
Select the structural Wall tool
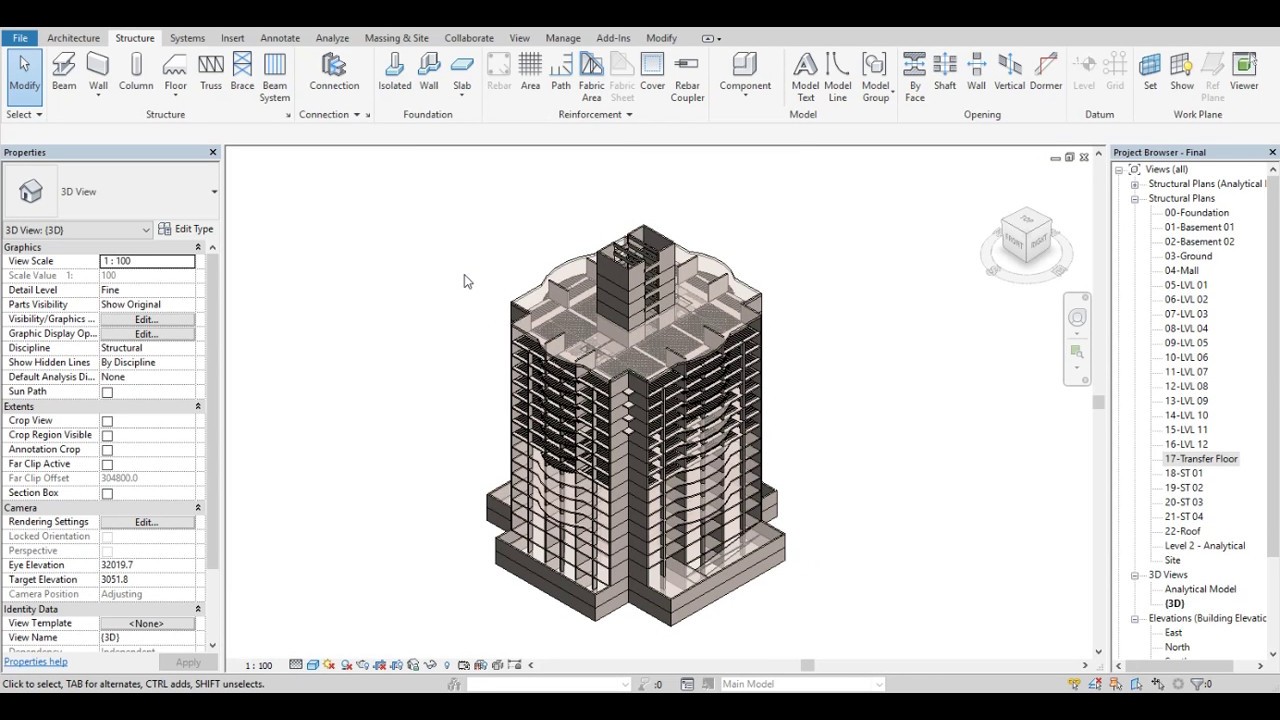pos(98,73)
